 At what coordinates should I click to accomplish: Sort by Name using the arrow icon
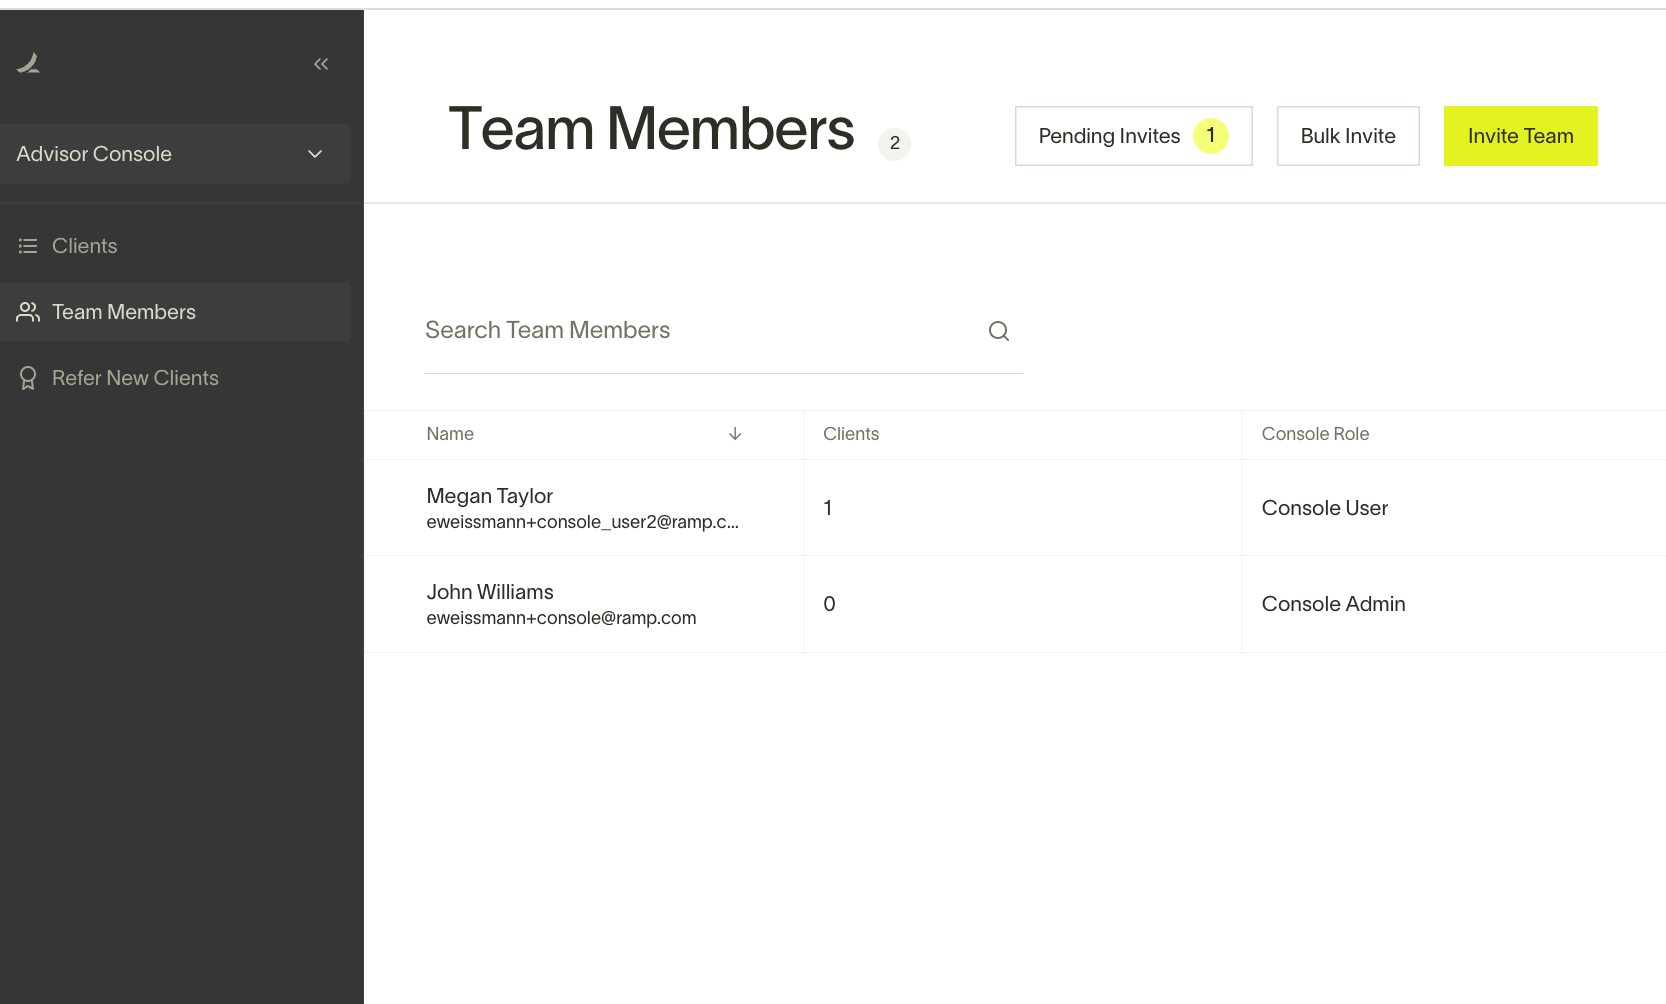coord(735,434)
